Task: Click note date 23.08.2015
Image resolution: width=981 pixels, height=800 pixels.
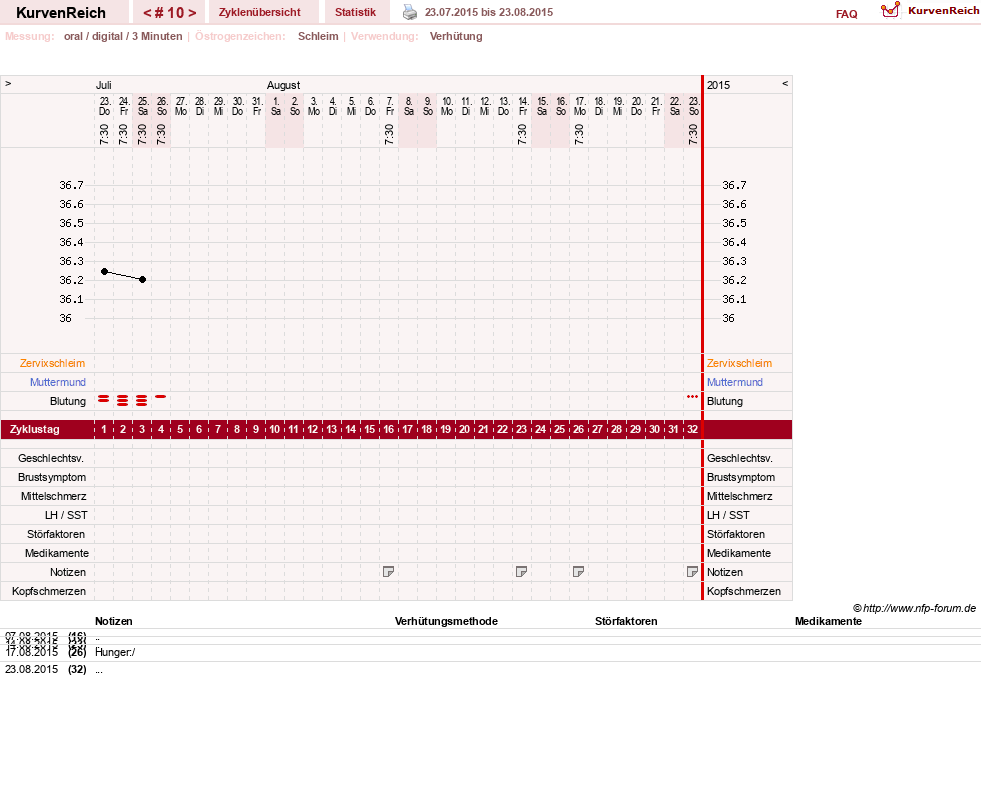Action: [31, 669]
